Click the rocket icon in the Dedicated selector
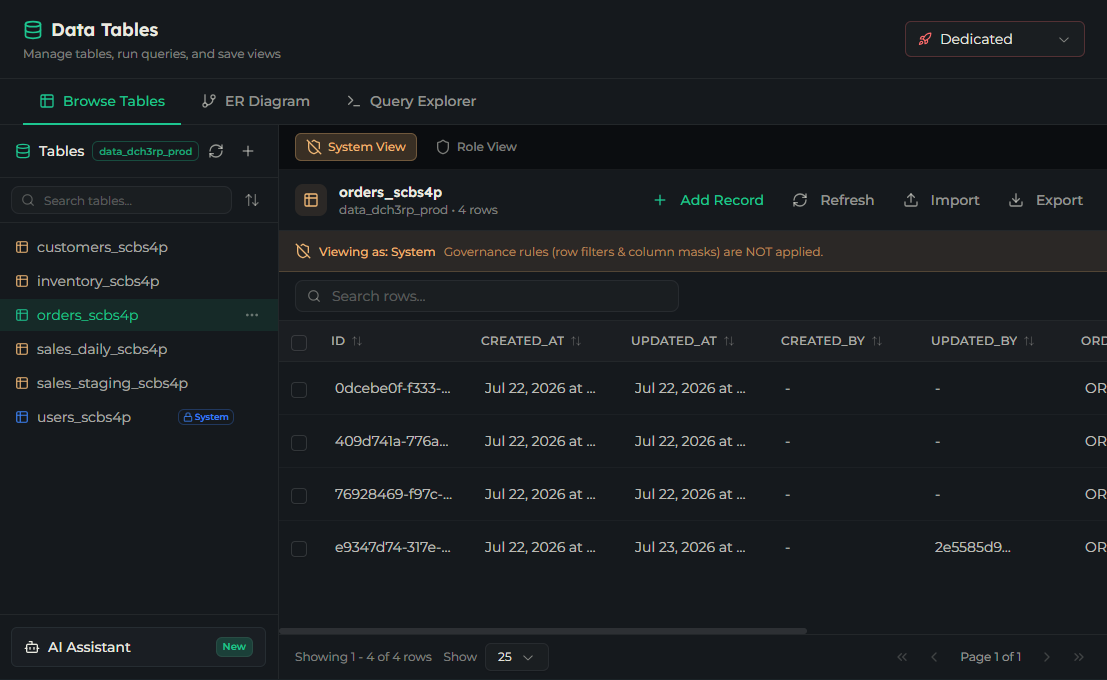Viewport: 1107px width, 680px height. click(925, 39)
